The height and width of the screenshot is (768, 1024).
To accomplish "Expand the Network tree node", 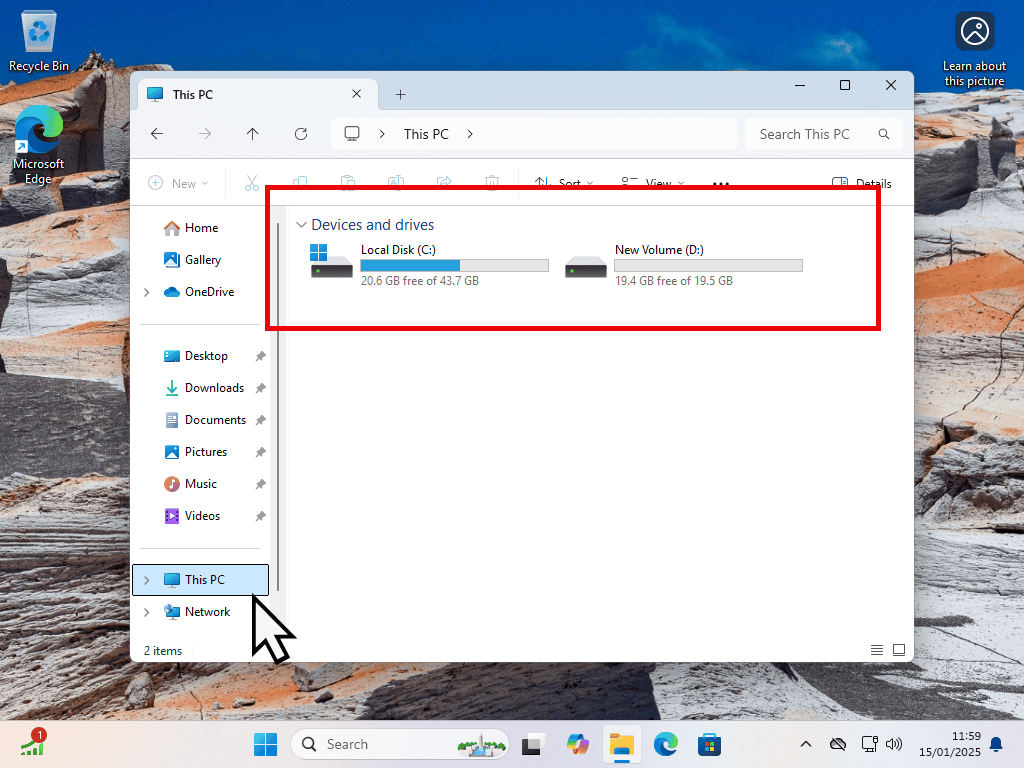I will (x=147, y=612).
